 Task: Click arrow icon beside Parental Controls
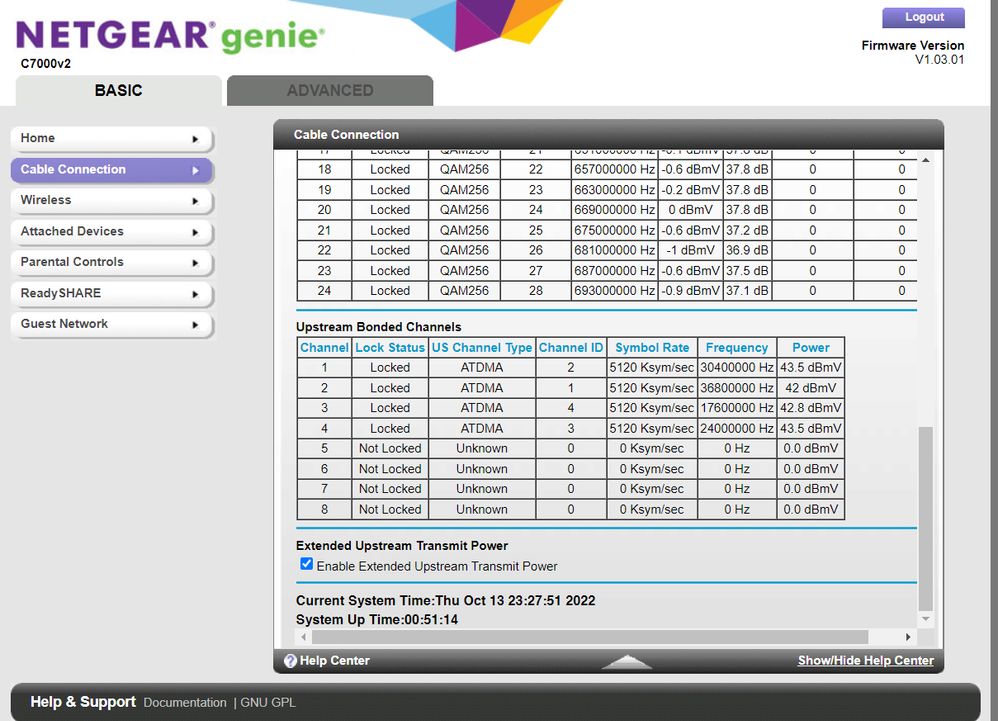click(195, 263)
